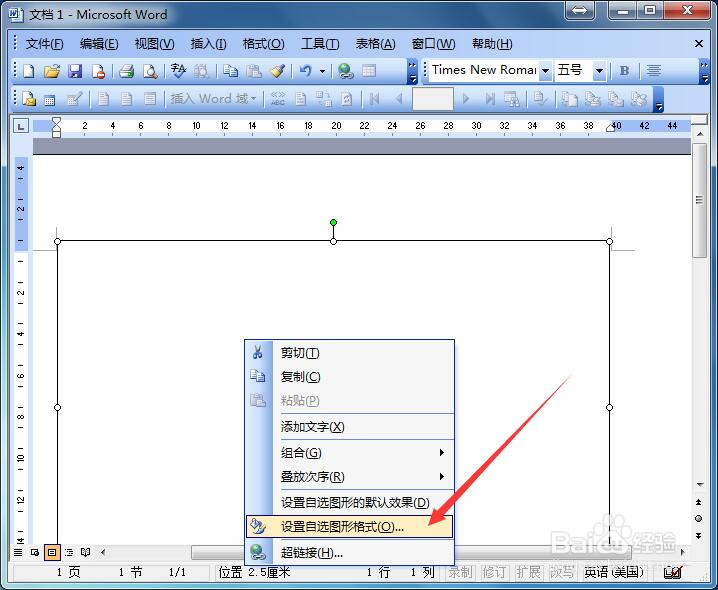This screenshot has height=590, width=718.
Task: Open Print Preview magnifier icon
Action: coord(150,71)
